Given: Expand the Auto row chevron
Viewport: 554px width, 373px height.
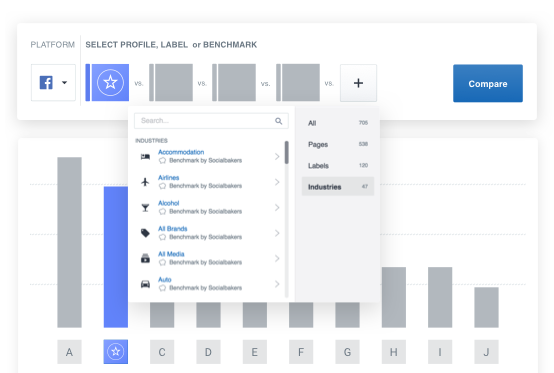Looking at the screenshot, I should coord(277,284).
